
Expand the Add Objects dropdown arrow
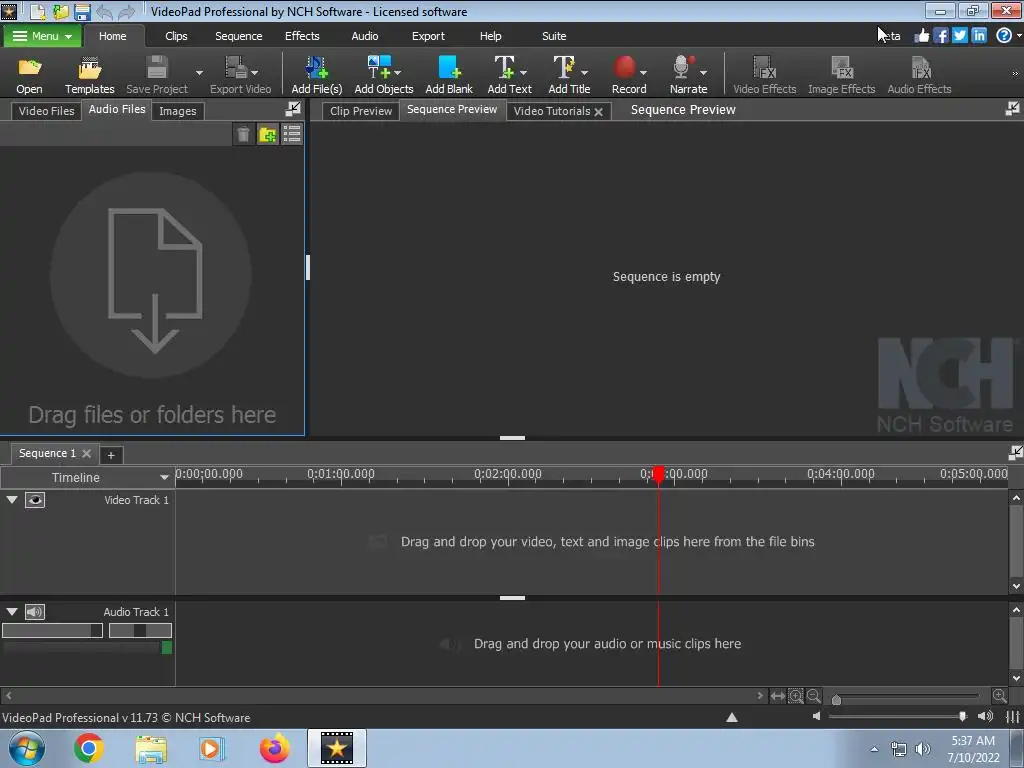(398, 72)
